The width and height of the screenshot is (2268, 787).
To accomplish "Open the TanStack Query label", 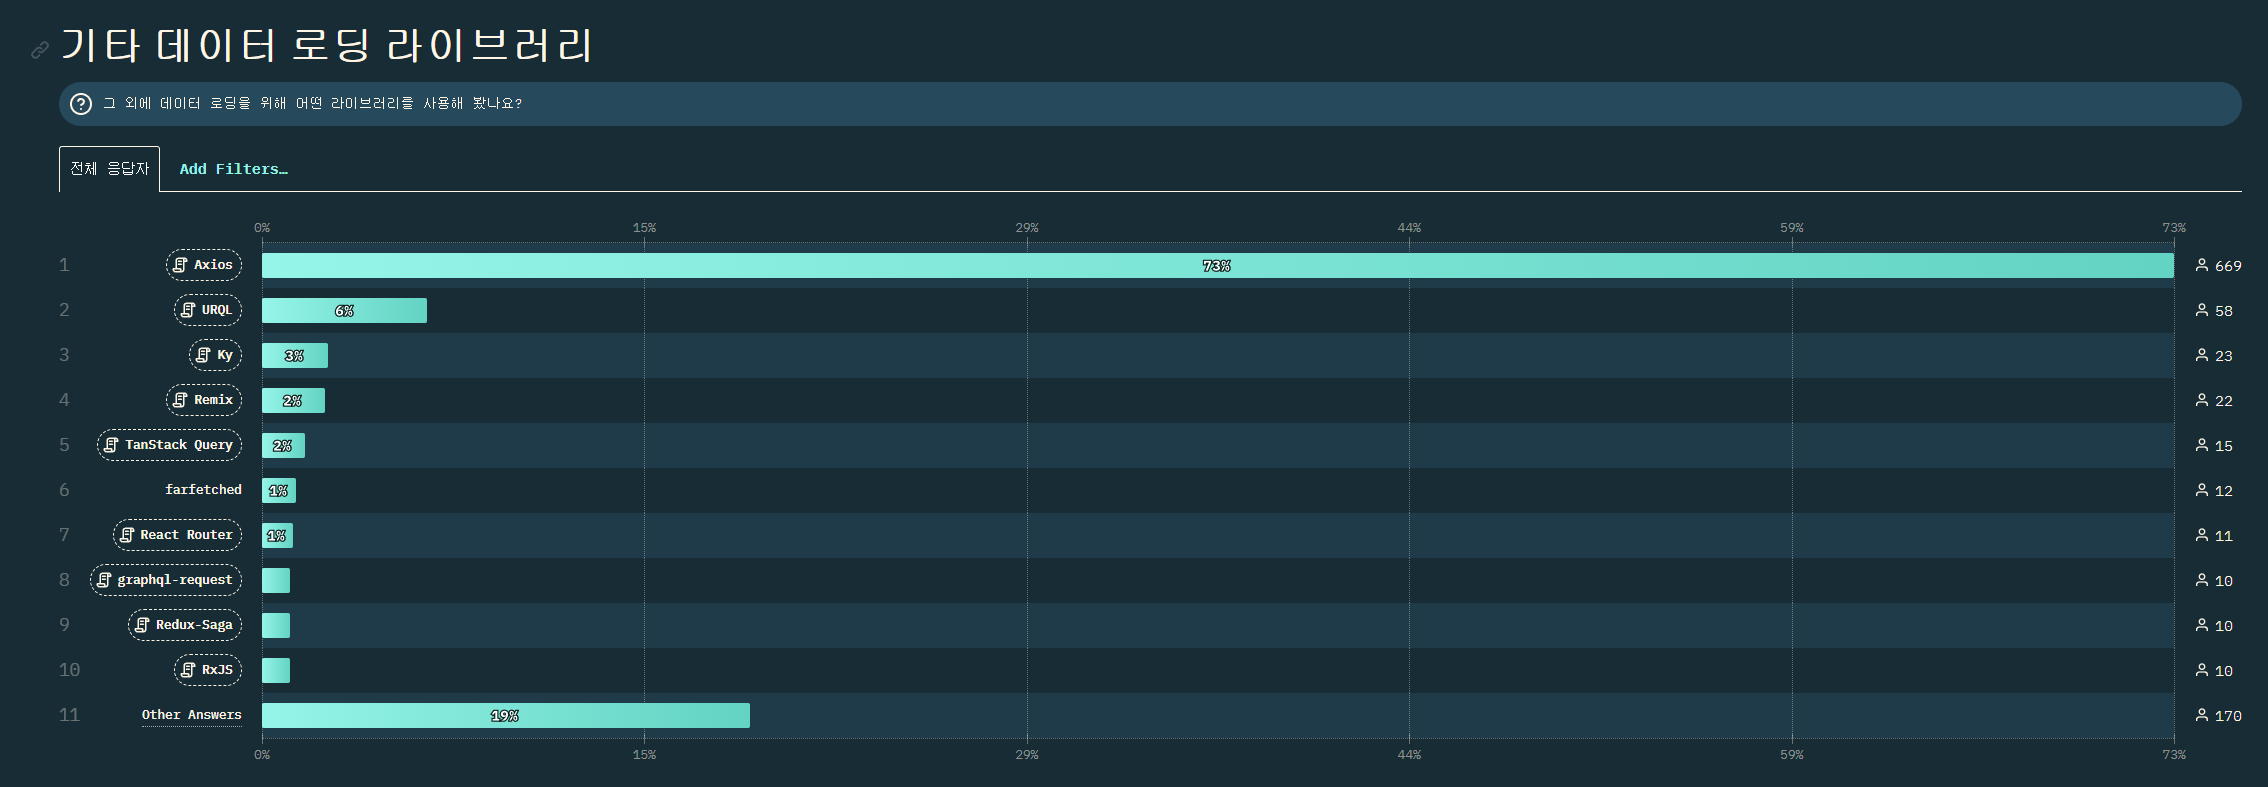I will pos(169,445).
